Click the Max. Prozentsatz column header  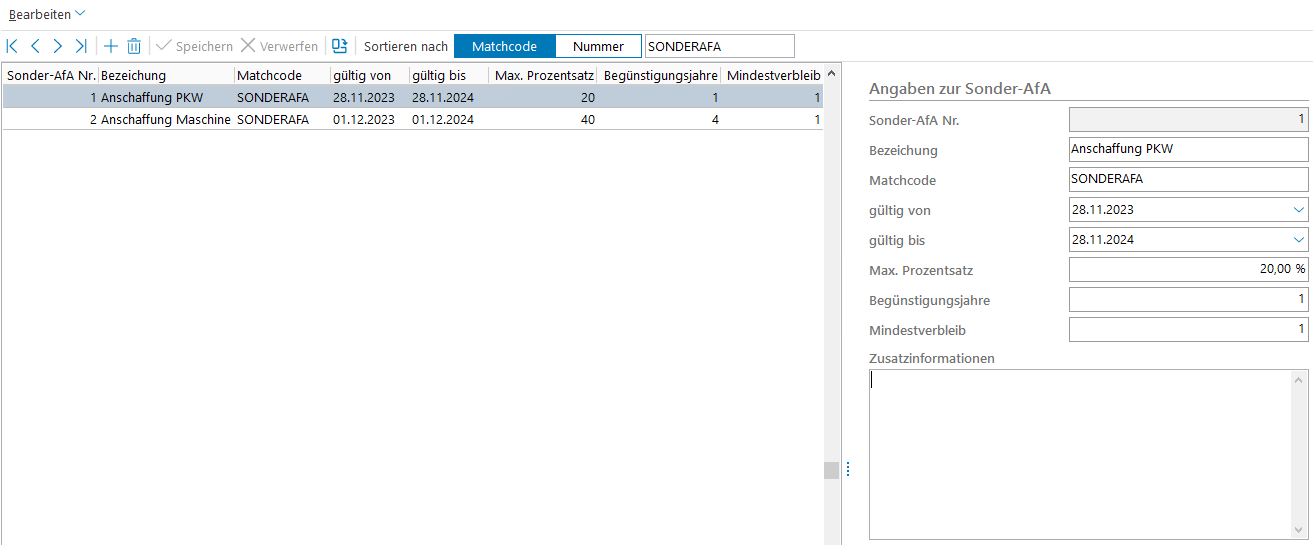(x=544, y=75)
